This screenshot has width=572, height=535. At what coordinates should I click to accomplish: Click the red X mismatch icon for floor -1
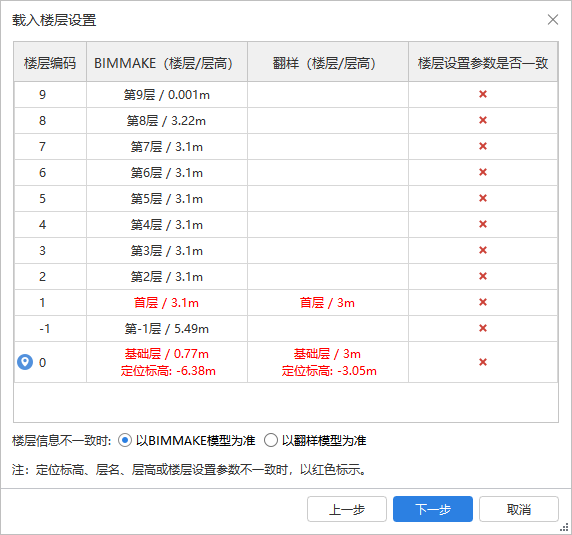click(x=483, y=329)
